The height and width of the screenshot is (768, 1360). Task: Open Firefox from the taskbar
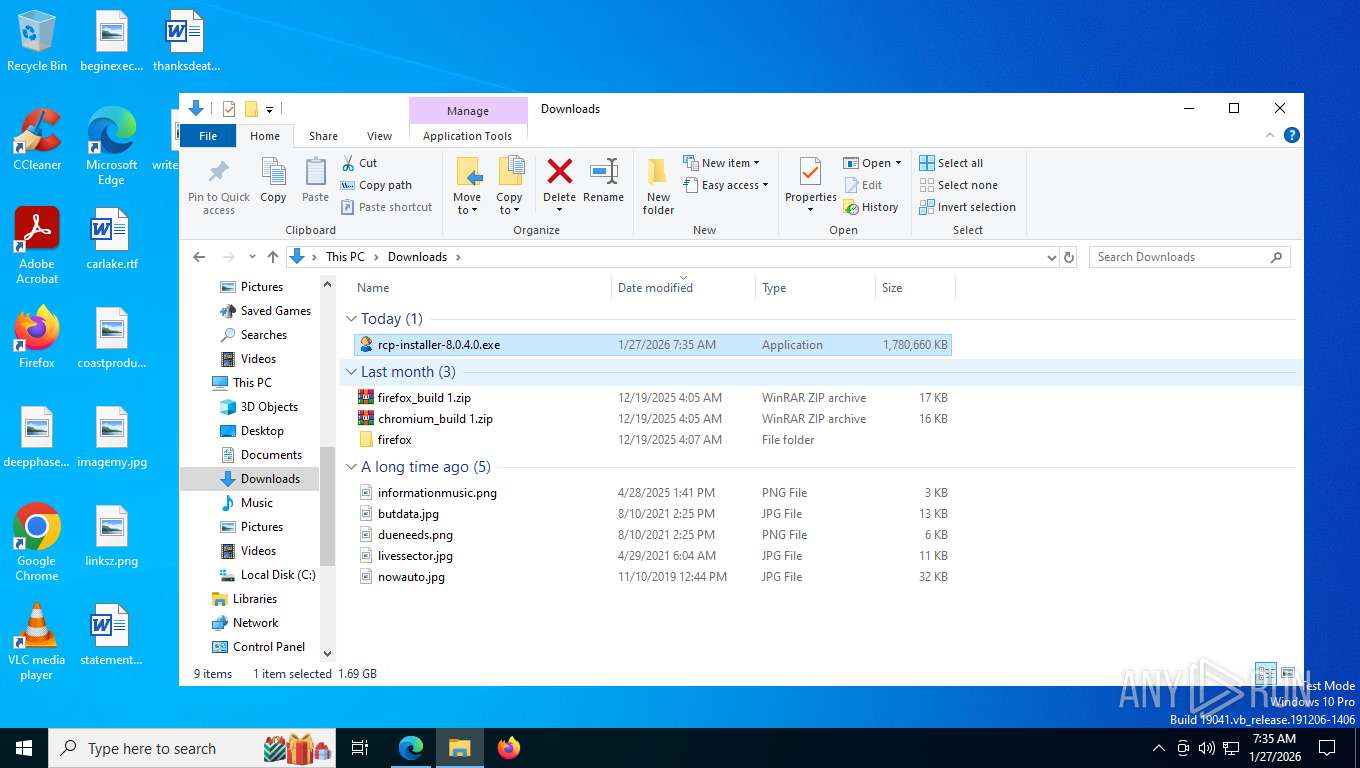point(509,747)
